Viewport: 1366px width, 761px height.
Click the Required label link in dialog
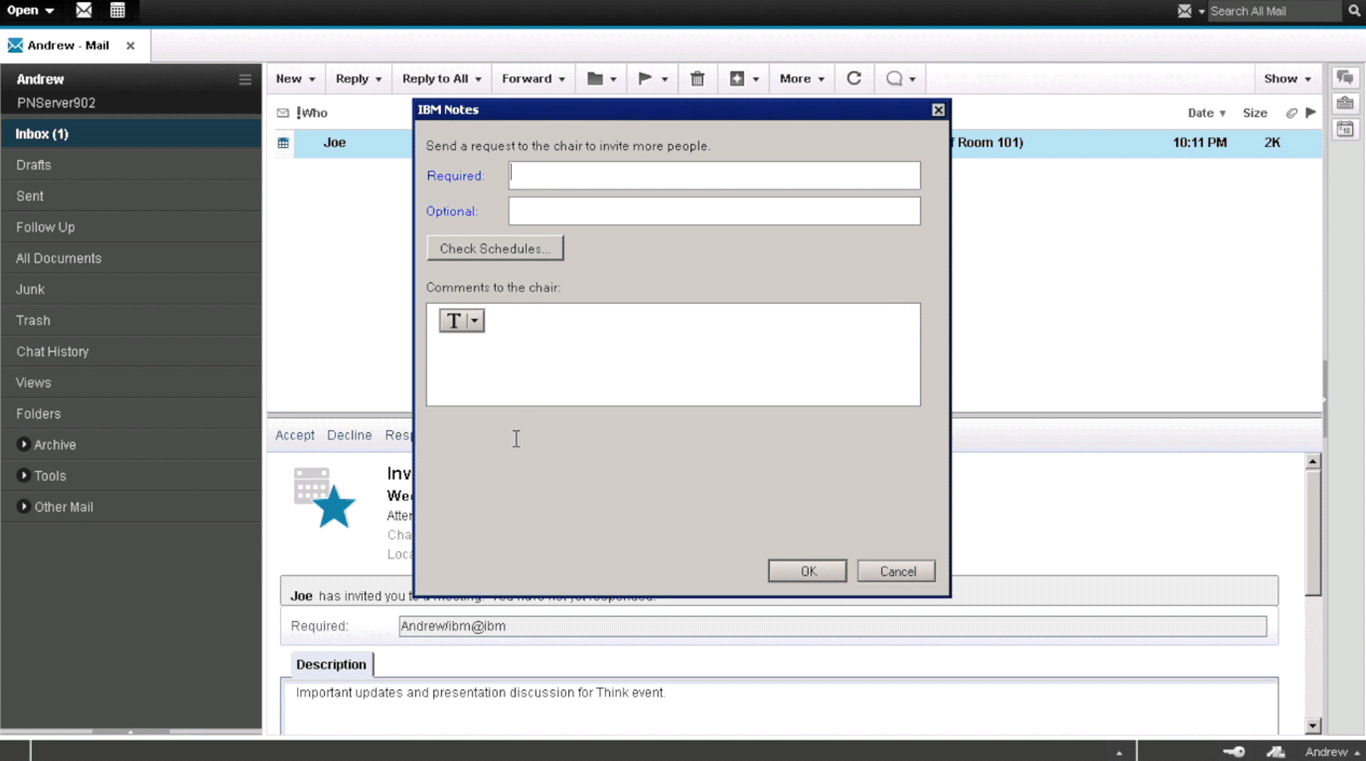(455, 176)
